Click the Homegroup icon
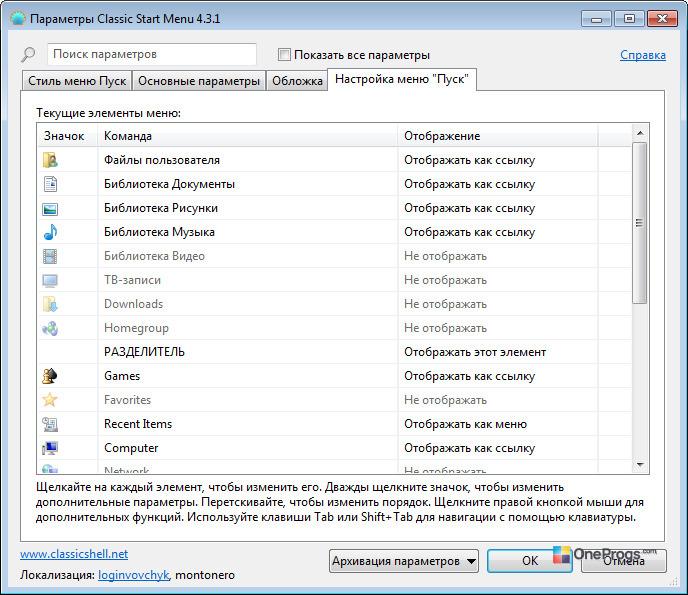This screenshot has height=595, width=688. point(50,328)
